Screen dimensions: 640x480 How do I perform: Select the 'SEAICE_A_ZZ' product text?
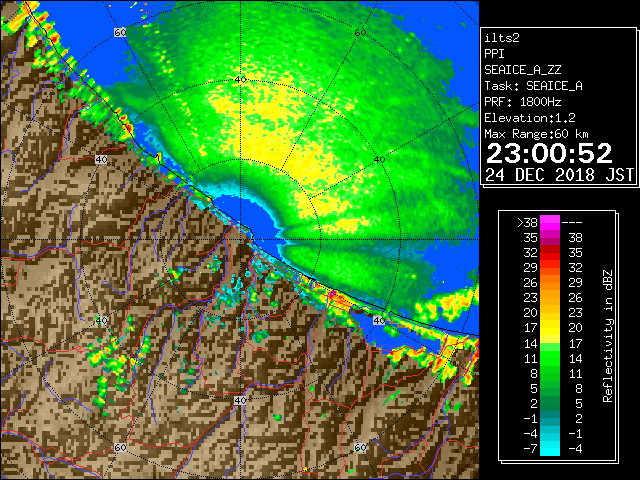click(x=522, y=70)
